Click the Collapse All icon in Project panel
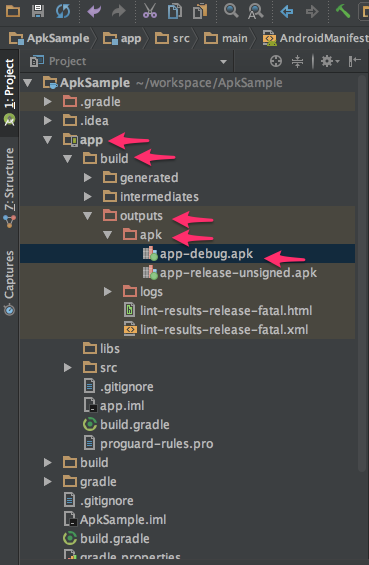 pos(297,61)
